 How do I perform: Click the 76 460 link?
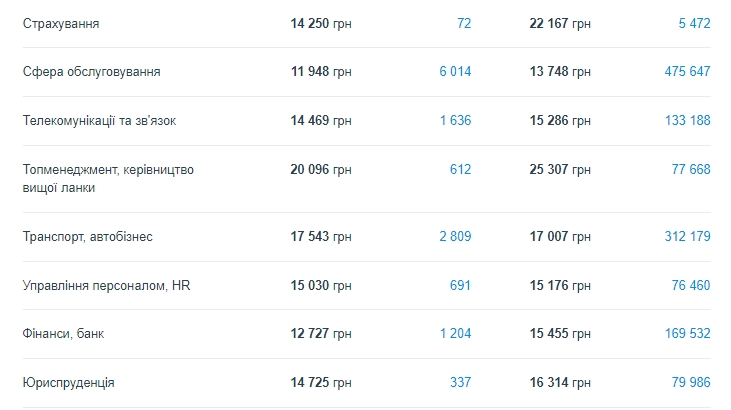click(691, 286)
